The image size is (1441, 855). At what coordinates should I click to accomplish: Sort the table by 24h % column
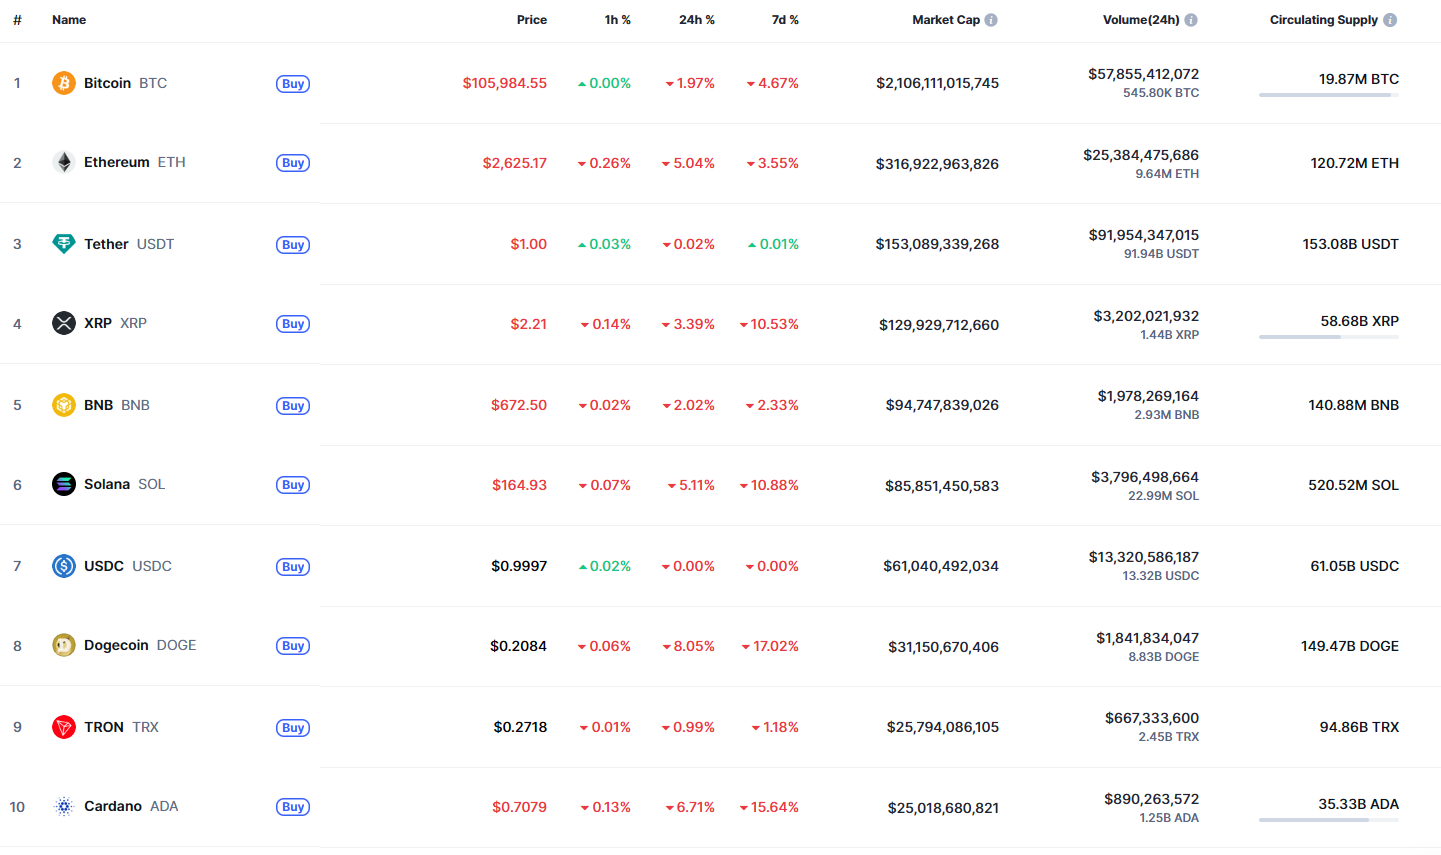click(697, 20)
